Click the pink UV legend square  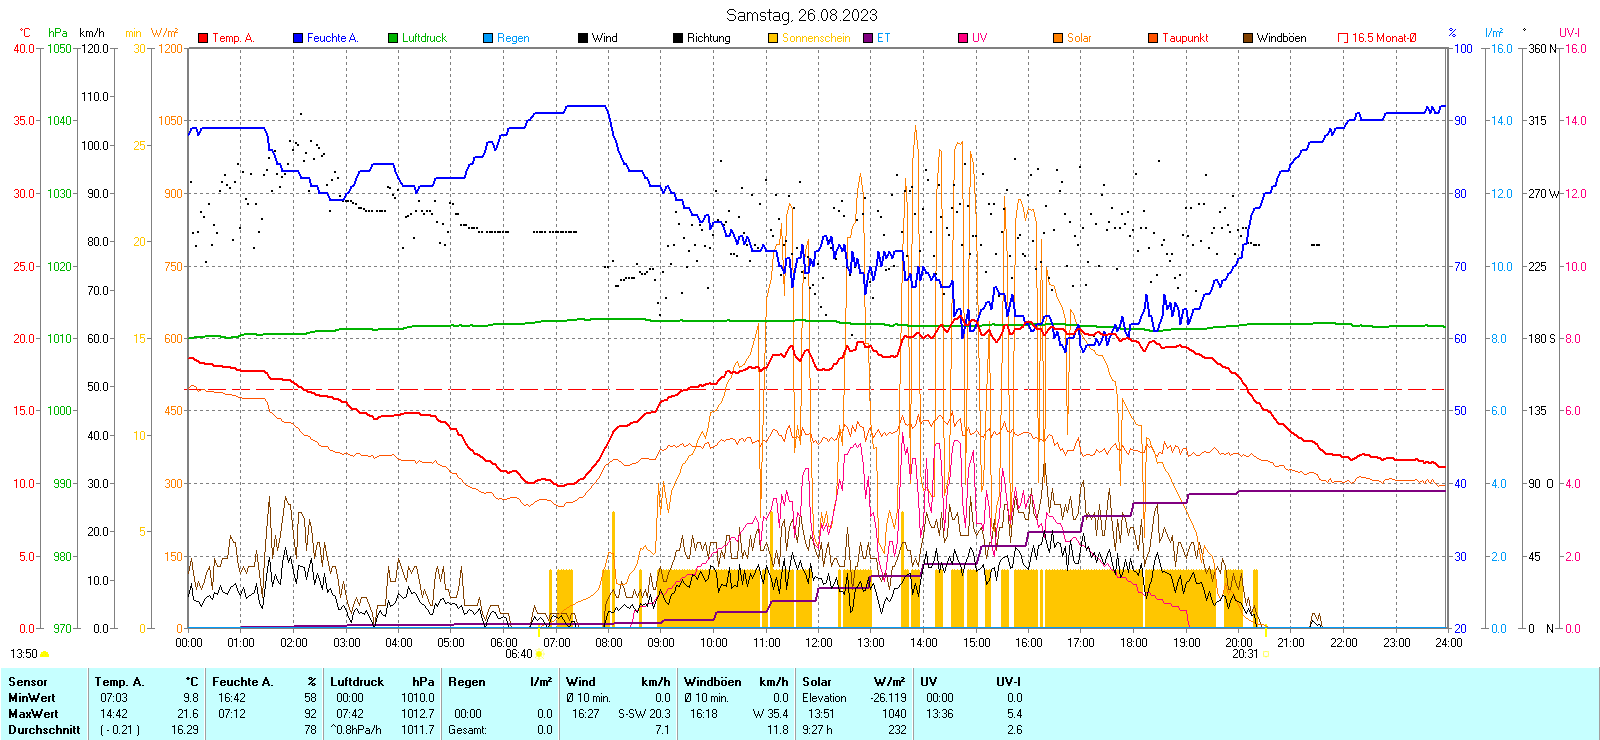[x=963, y=38]
